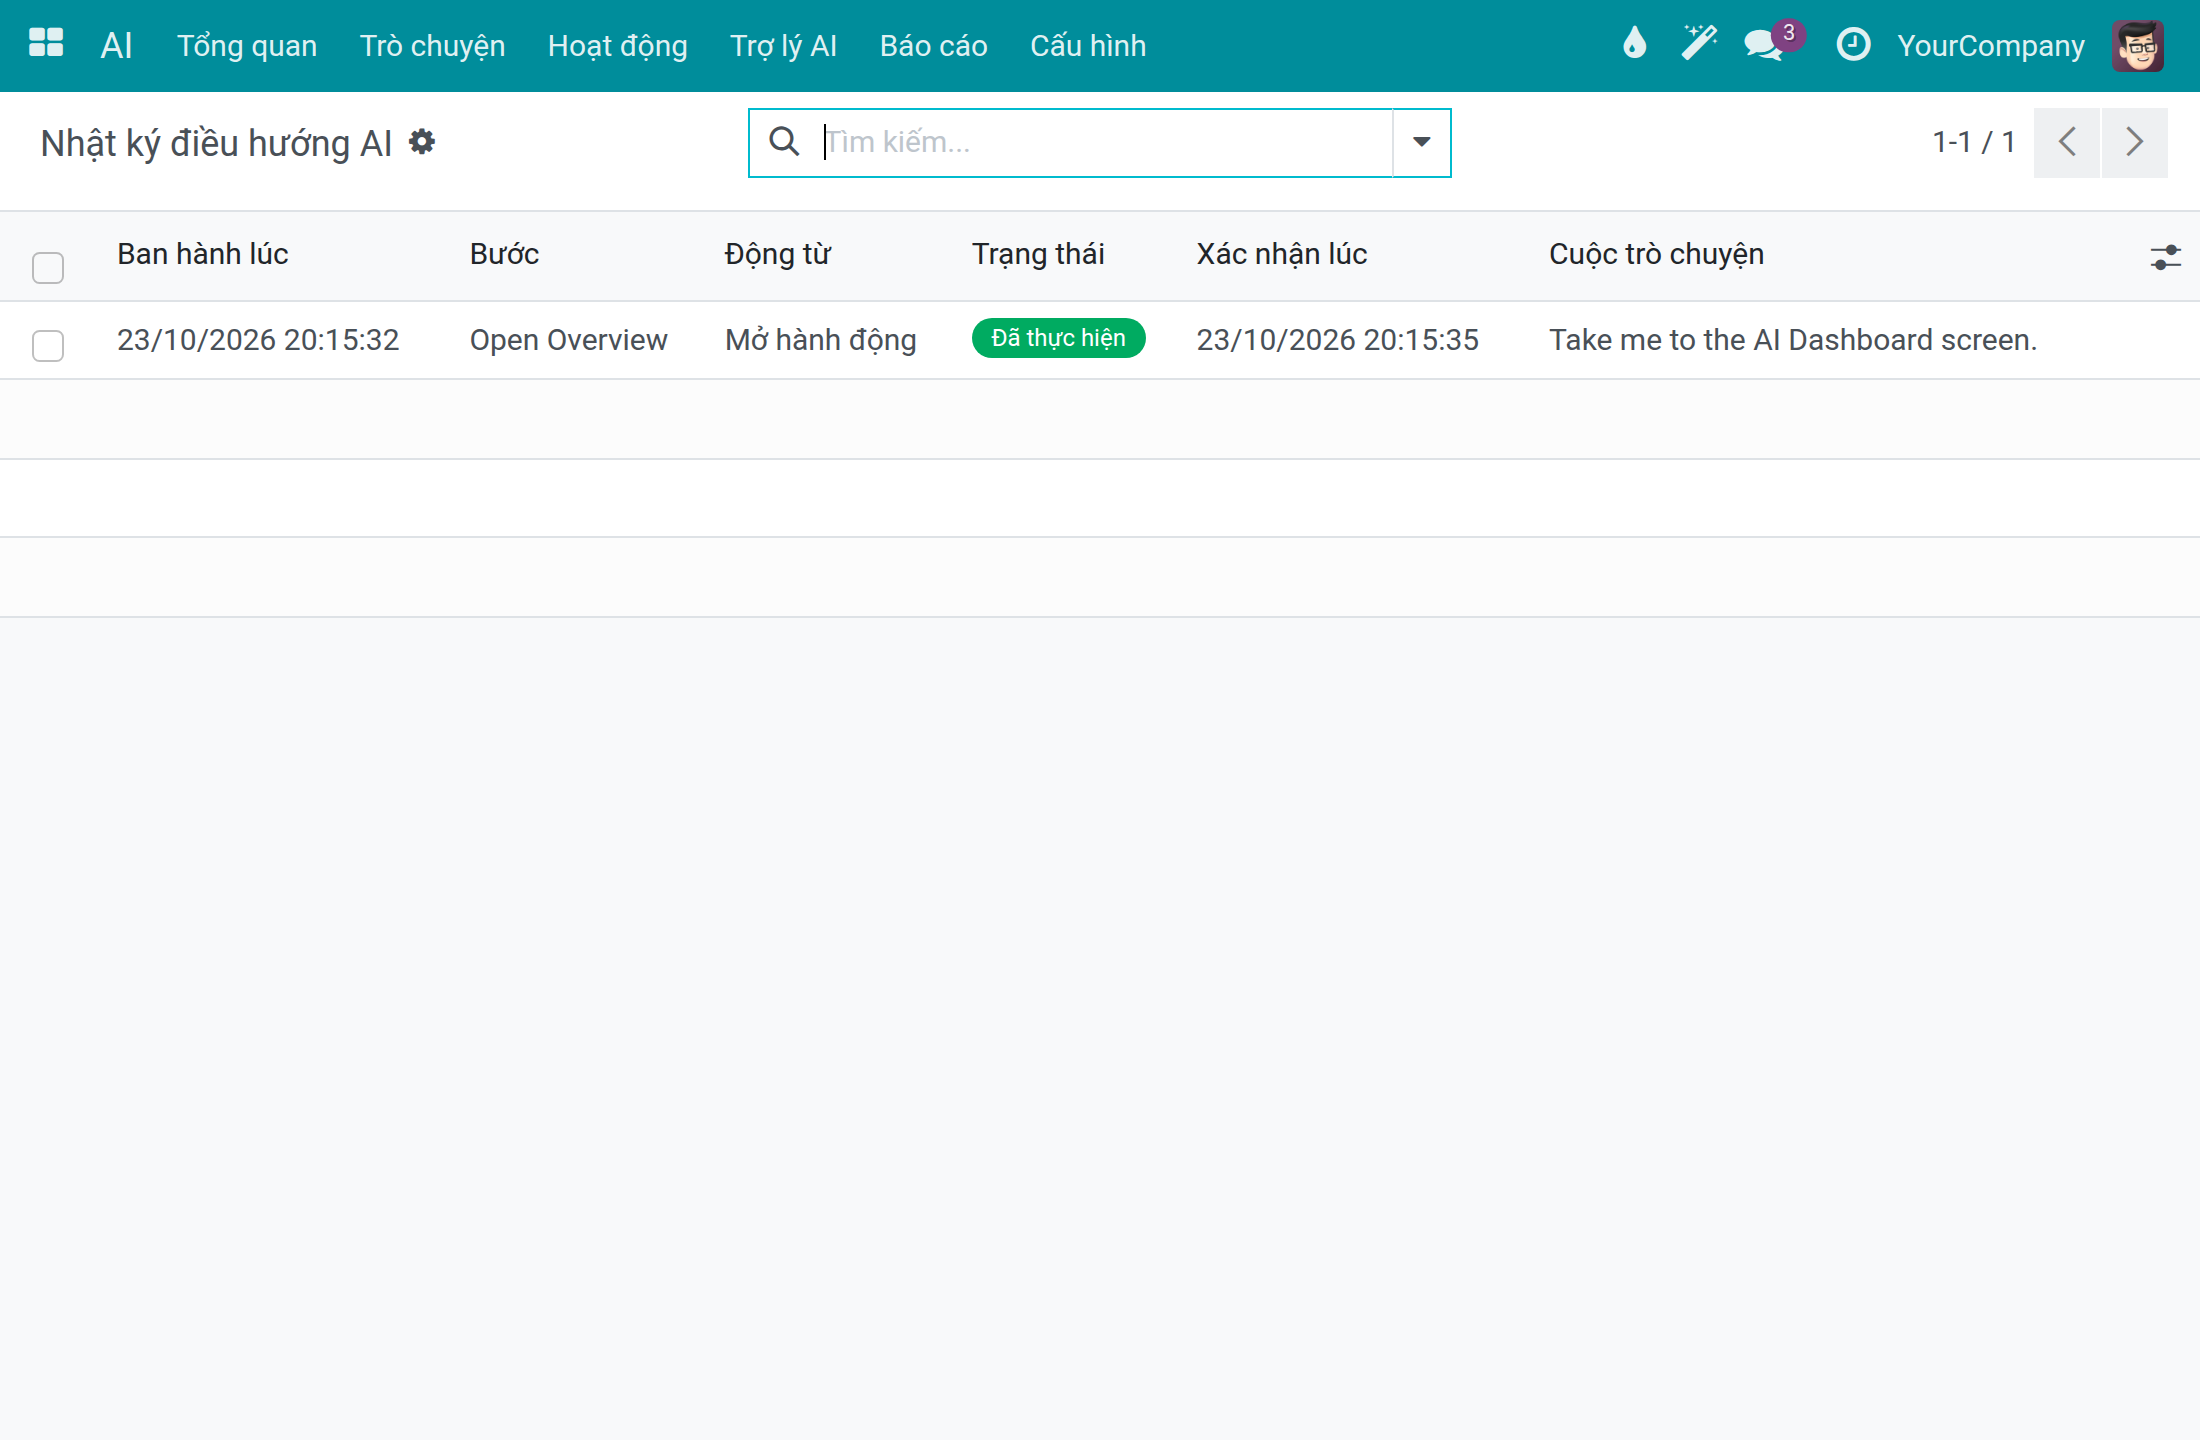Sort by Trạng thái column header
This screenshot has height=1440, width=2200.
tap(1038, 254)
